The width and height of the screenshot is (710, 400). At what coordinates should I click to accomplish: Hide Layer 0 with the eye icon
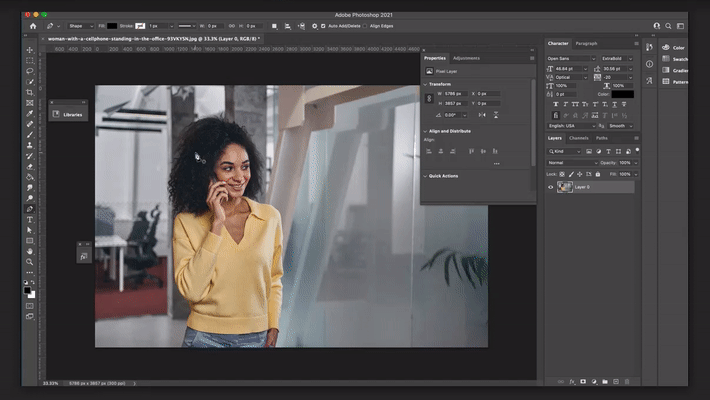(x=550, y=187)
